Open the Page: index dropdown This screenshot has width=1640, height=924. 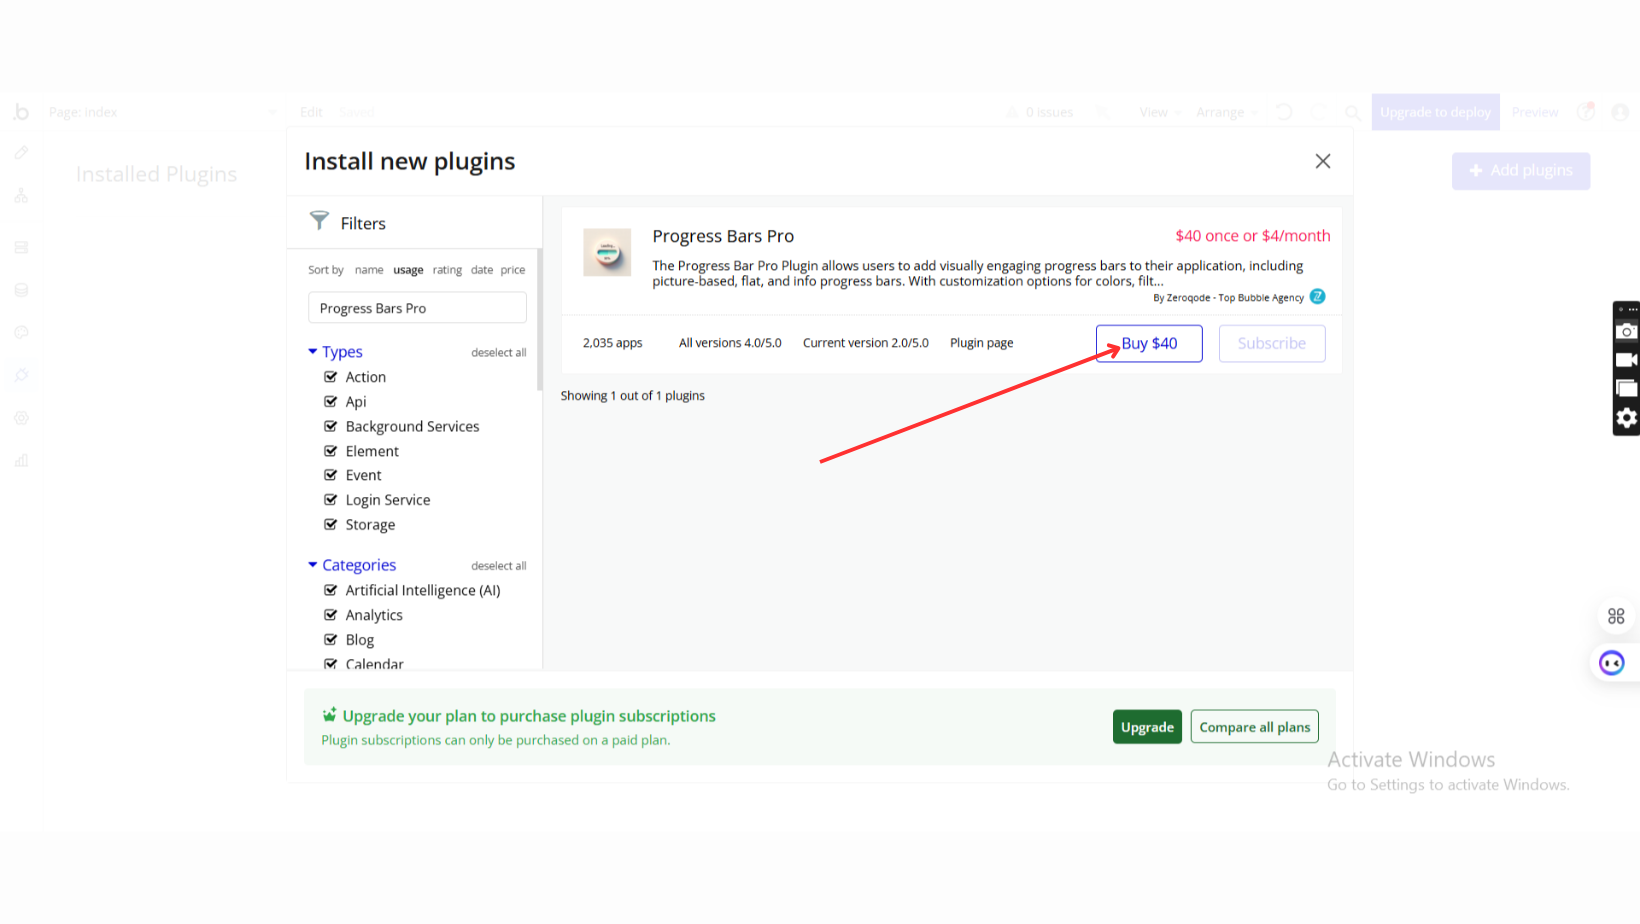pos(160,112)
